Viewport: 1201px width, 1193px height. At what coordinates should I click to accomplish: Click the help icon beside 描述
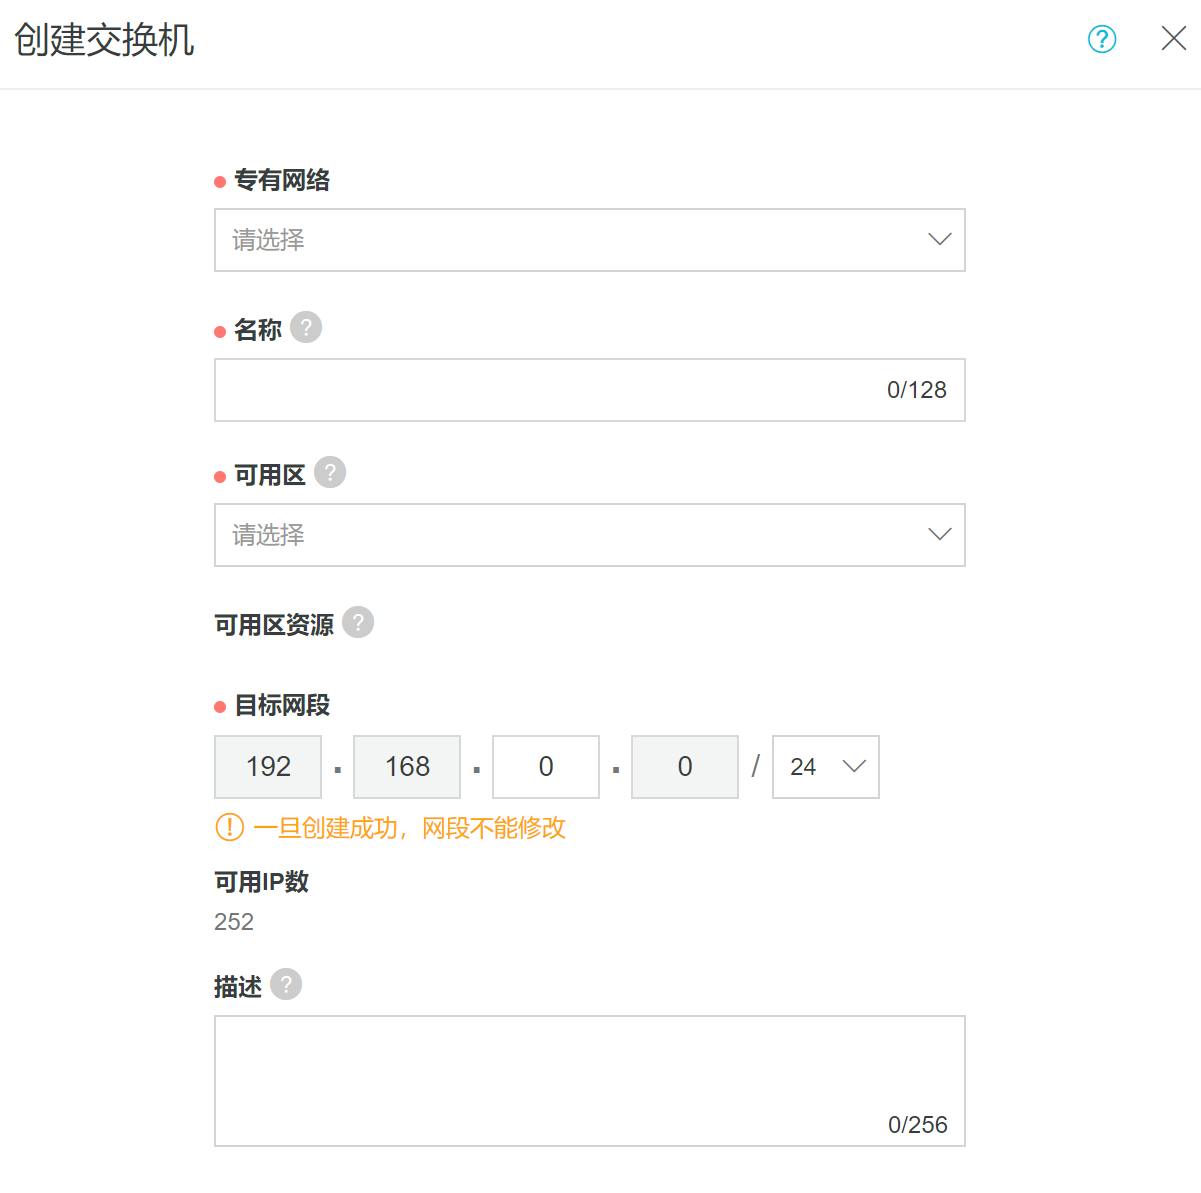pos(286,984)
